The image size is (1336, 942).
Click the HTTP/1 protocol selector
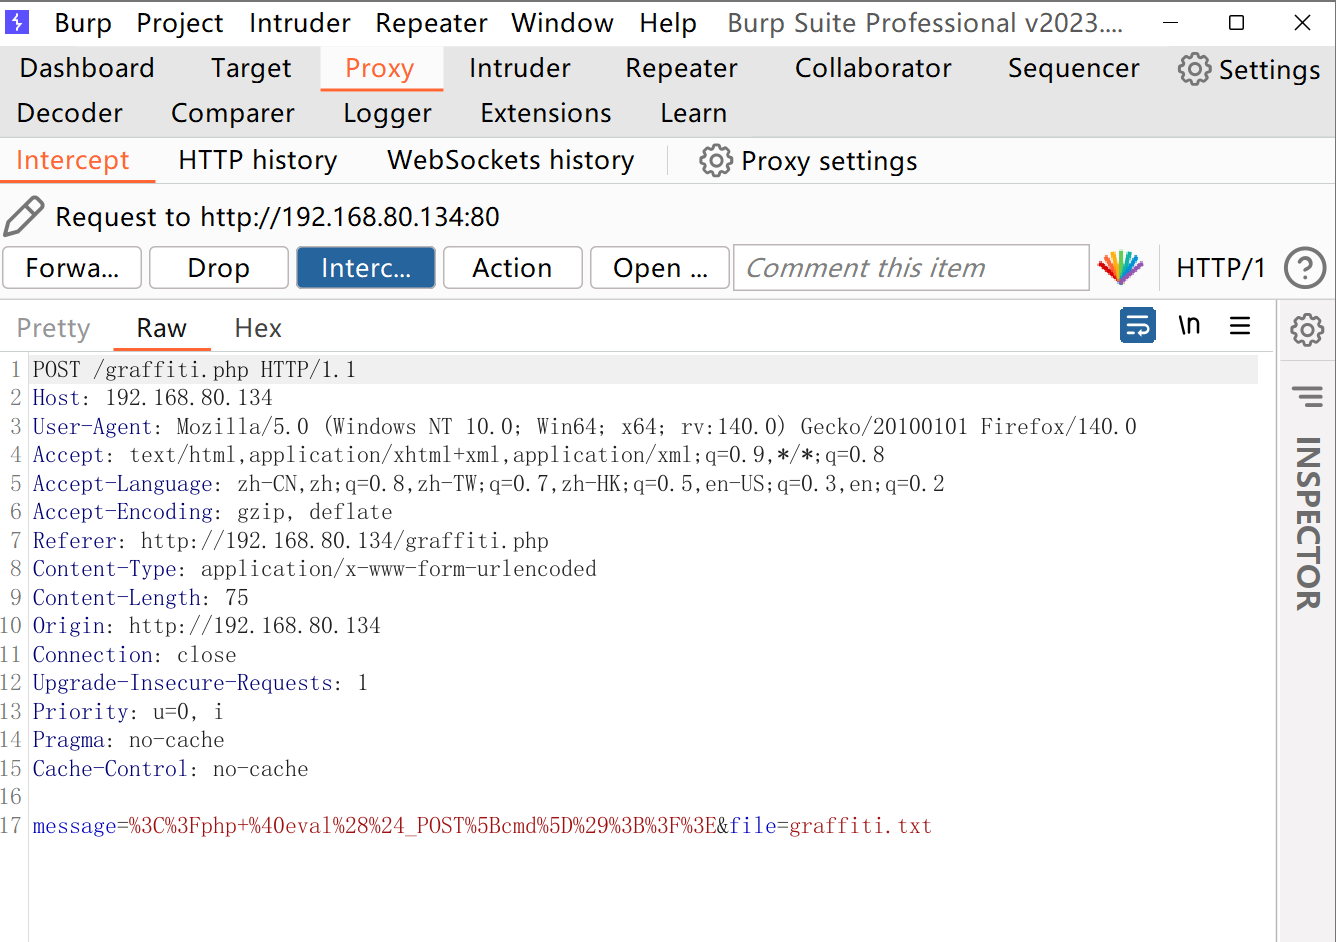(1220, 268)
